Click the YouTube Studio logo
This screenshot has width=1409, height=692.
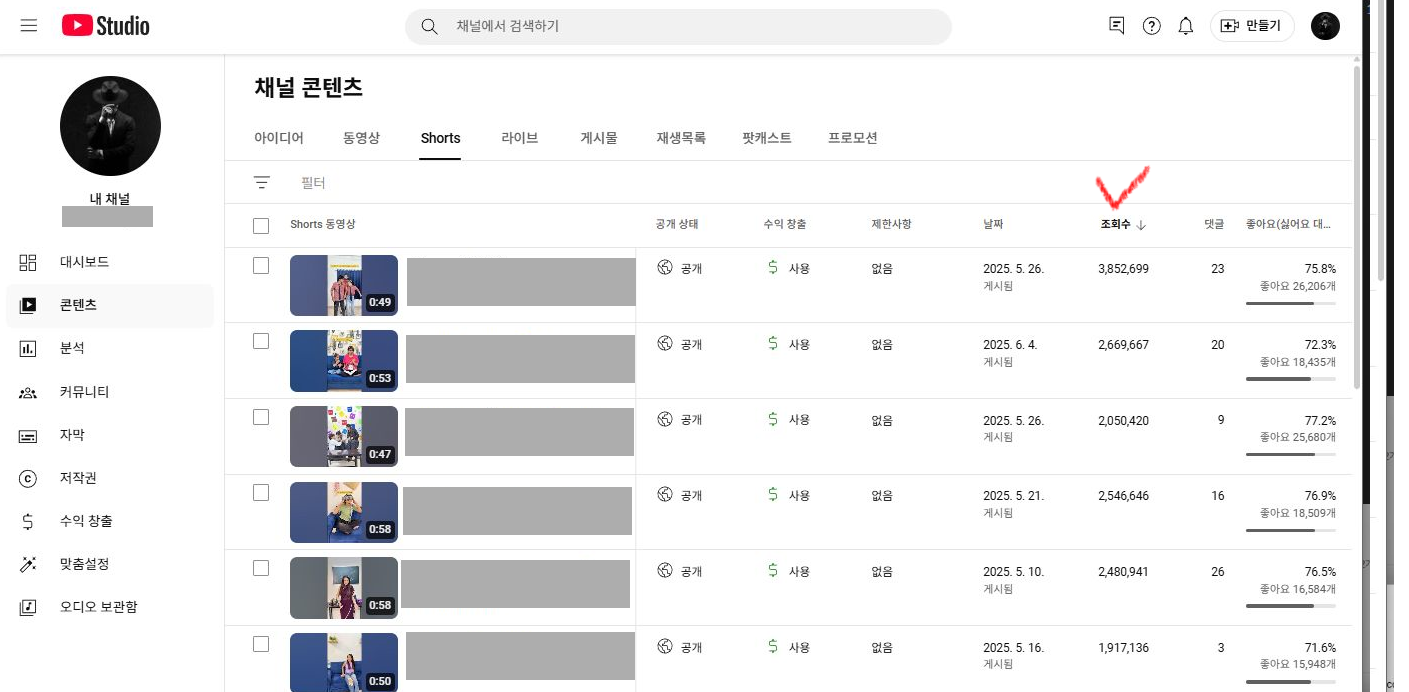[105, 26]
